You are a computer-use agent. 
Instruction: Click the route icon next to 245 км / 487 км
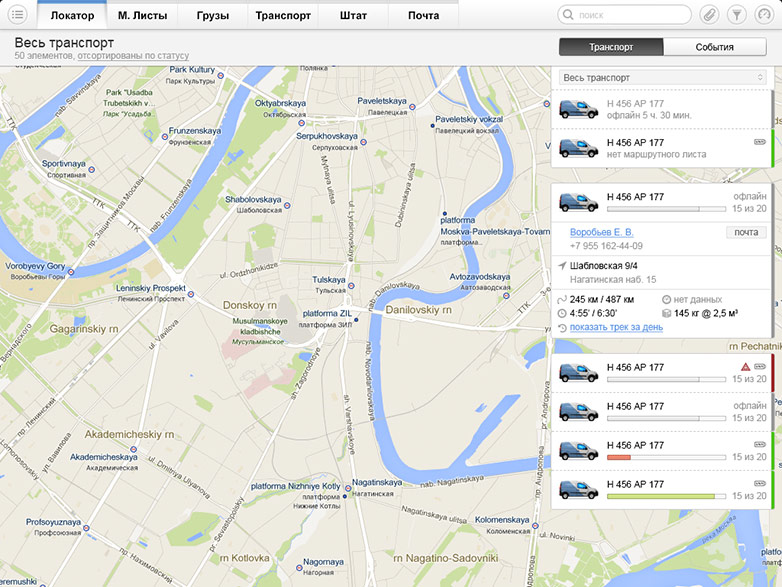pyautogui.click(x=562, y=300)
